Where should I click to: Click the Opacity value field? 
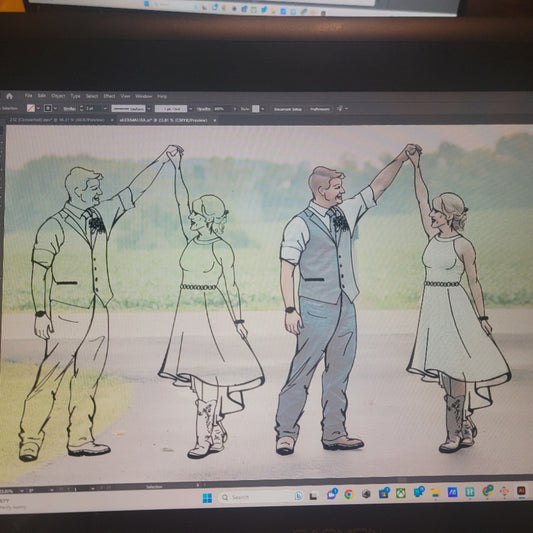pyautogui.click(x=223, y=109)
